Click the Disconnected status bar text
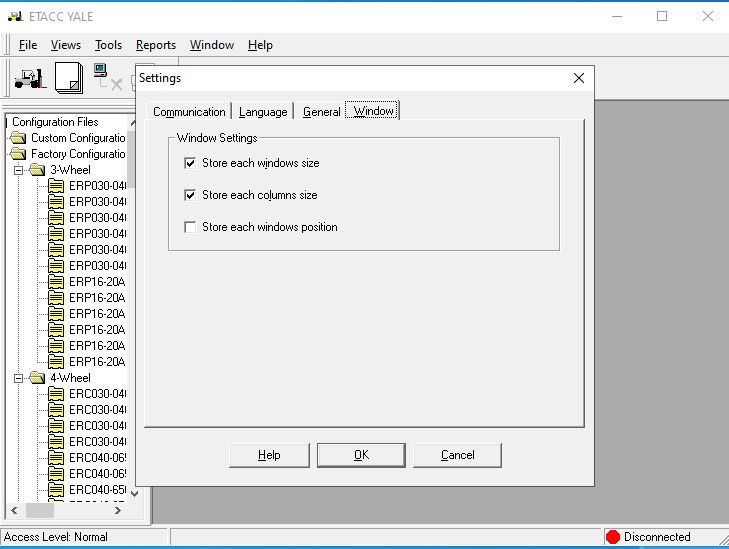Viewport: 729px width, 549px height. coord(657,537)
